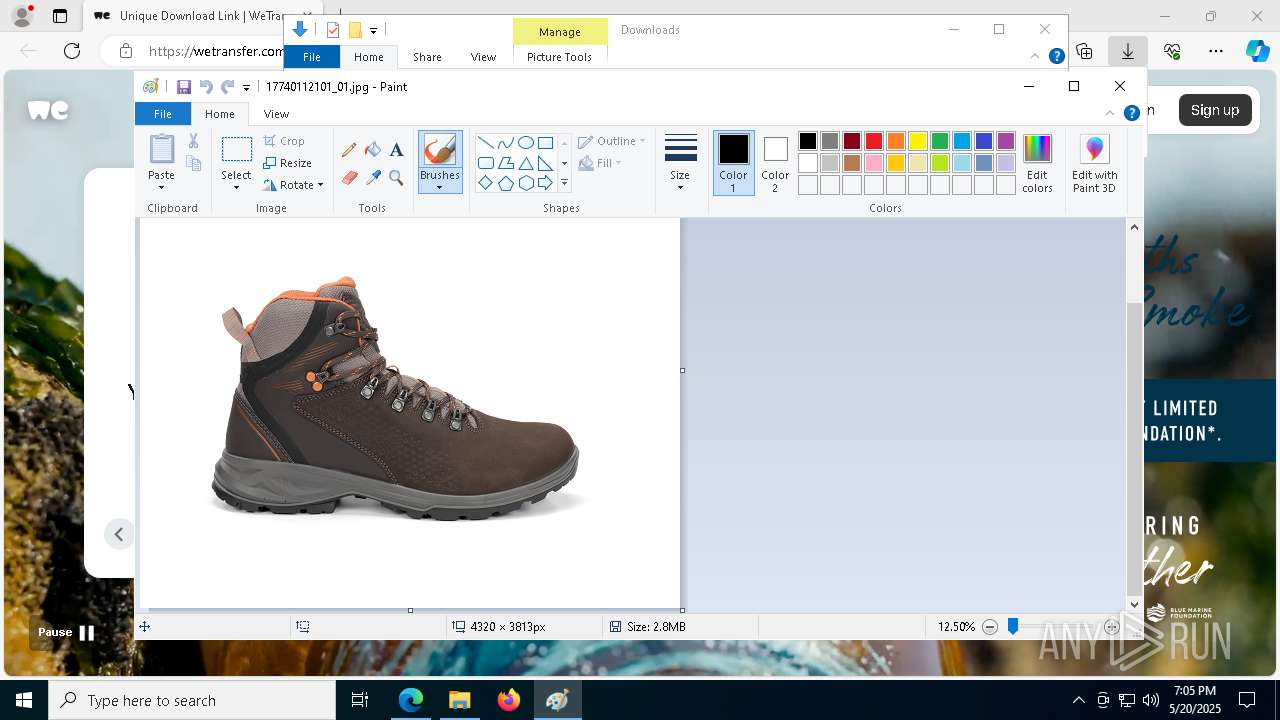Select the Magnifier tool

pyautogui.click(x=396, y=178)
